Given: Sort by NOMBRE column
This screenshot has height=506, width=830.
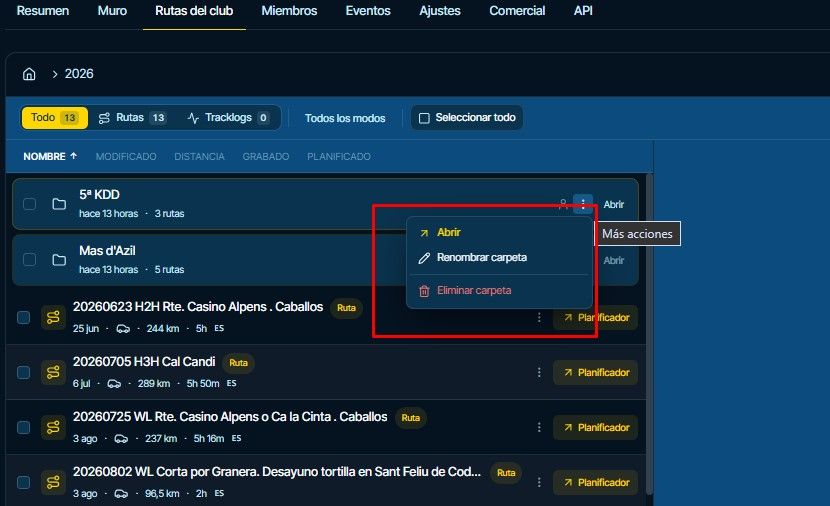Looking at the screenshot, I should 50,156.
